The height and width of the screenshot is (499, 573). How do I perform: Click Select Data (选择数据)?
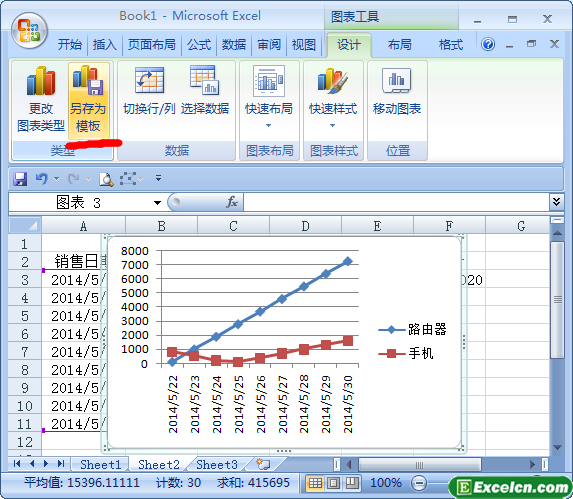(x=205, y=91)
